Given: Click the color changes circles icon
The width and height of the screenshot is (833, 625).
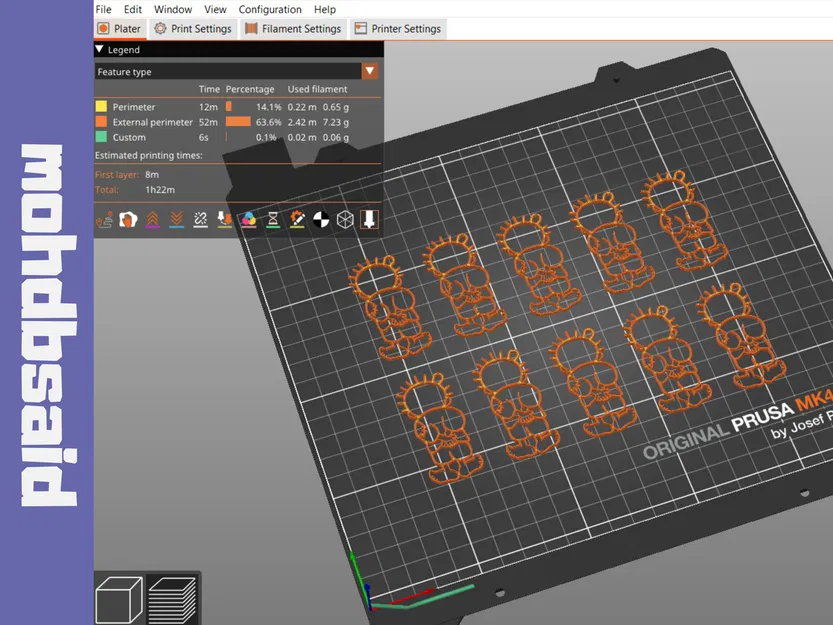Looking at the screenshot, I should pos(249,219).
